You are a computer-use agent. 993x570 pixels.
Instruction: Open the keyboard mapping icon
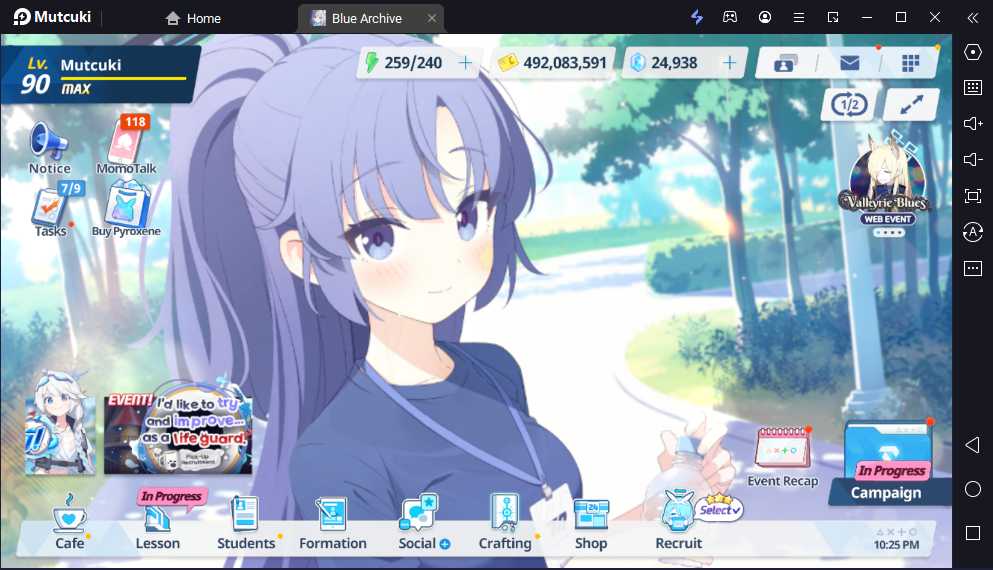(973, 87)
